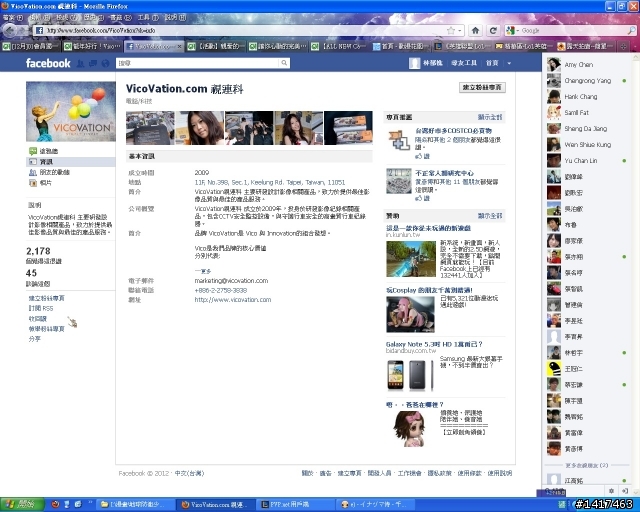Image resolution: width=640 pixels, height=512 pixels.
Task: Open the fifth photo showing product boxes
Action: click(348, 128)
